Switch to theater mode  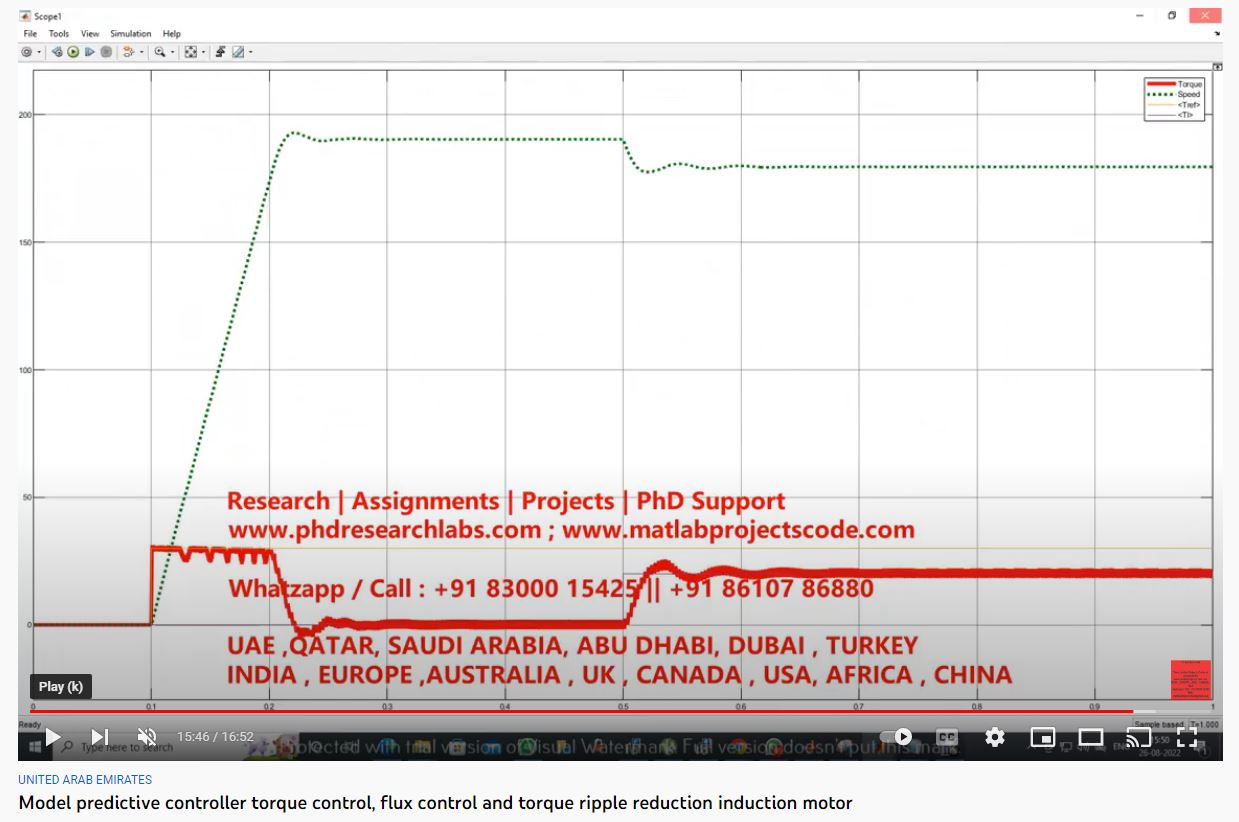pyautogui.click(x=1090, y=737)
